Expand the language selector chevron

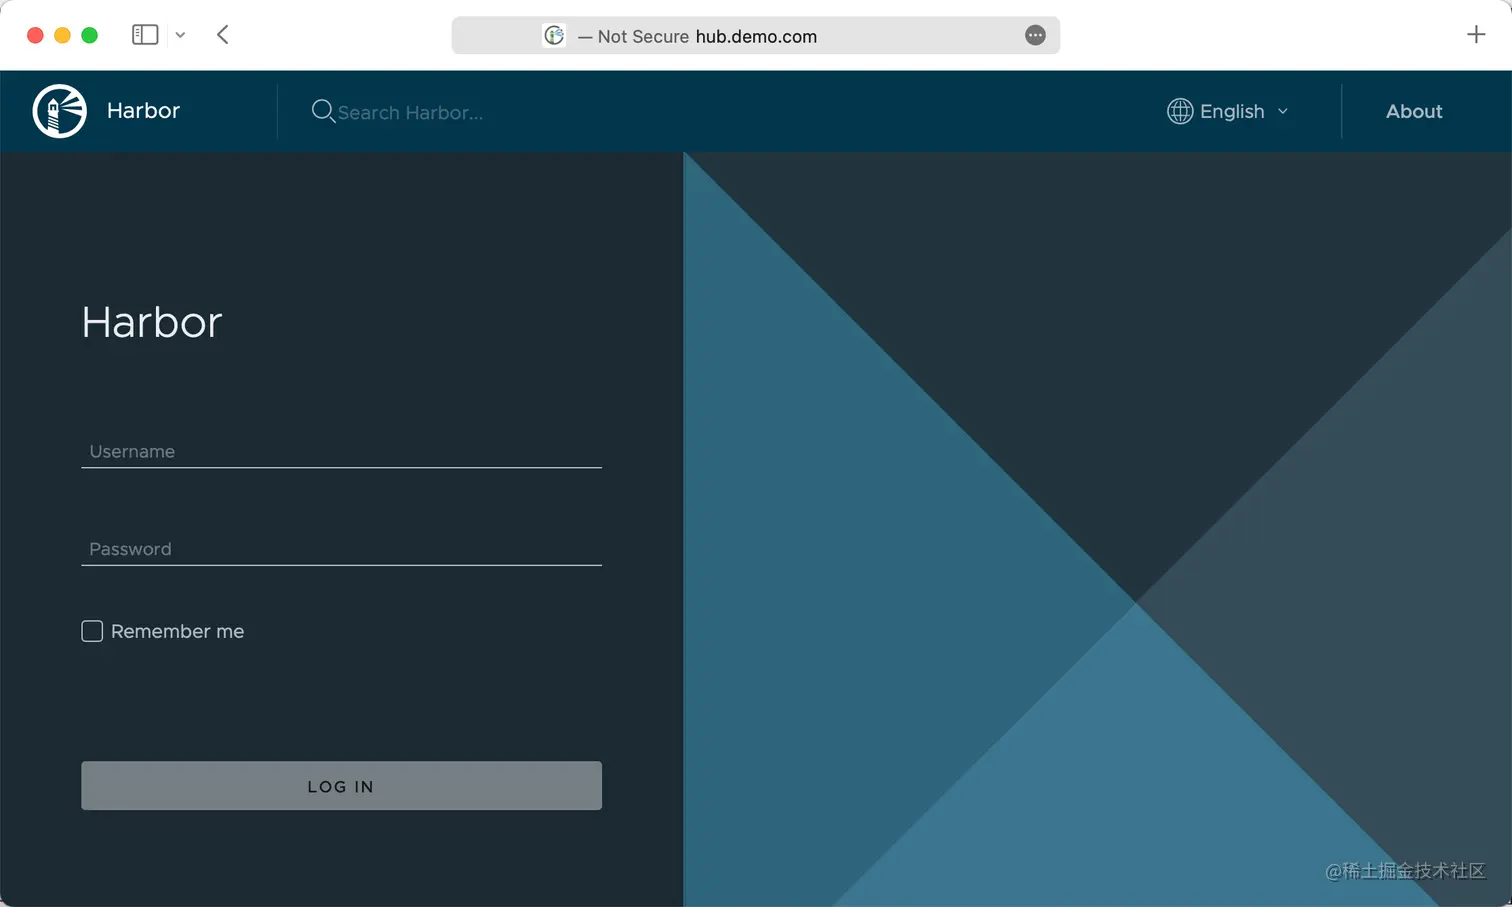pos(1283,112)
